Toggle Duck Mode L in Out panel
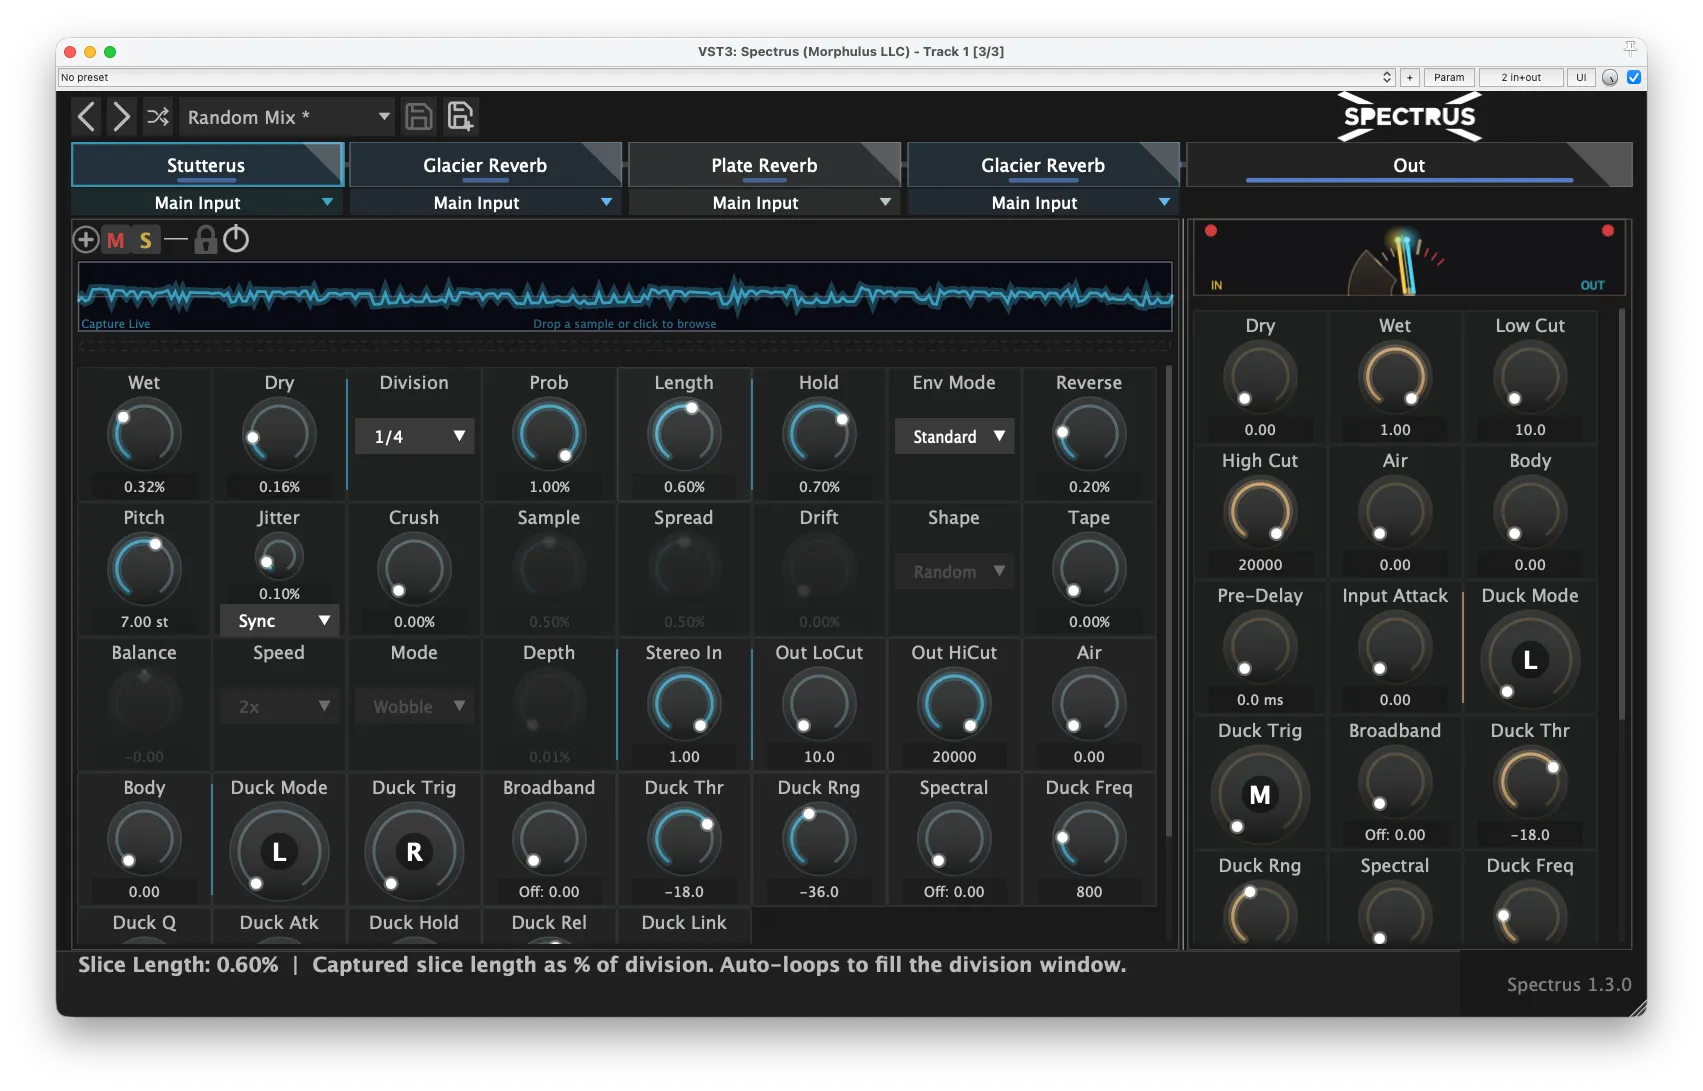Image resolution: width=1703 pixels, height=1091 pixels. [x=1530, y=660]
